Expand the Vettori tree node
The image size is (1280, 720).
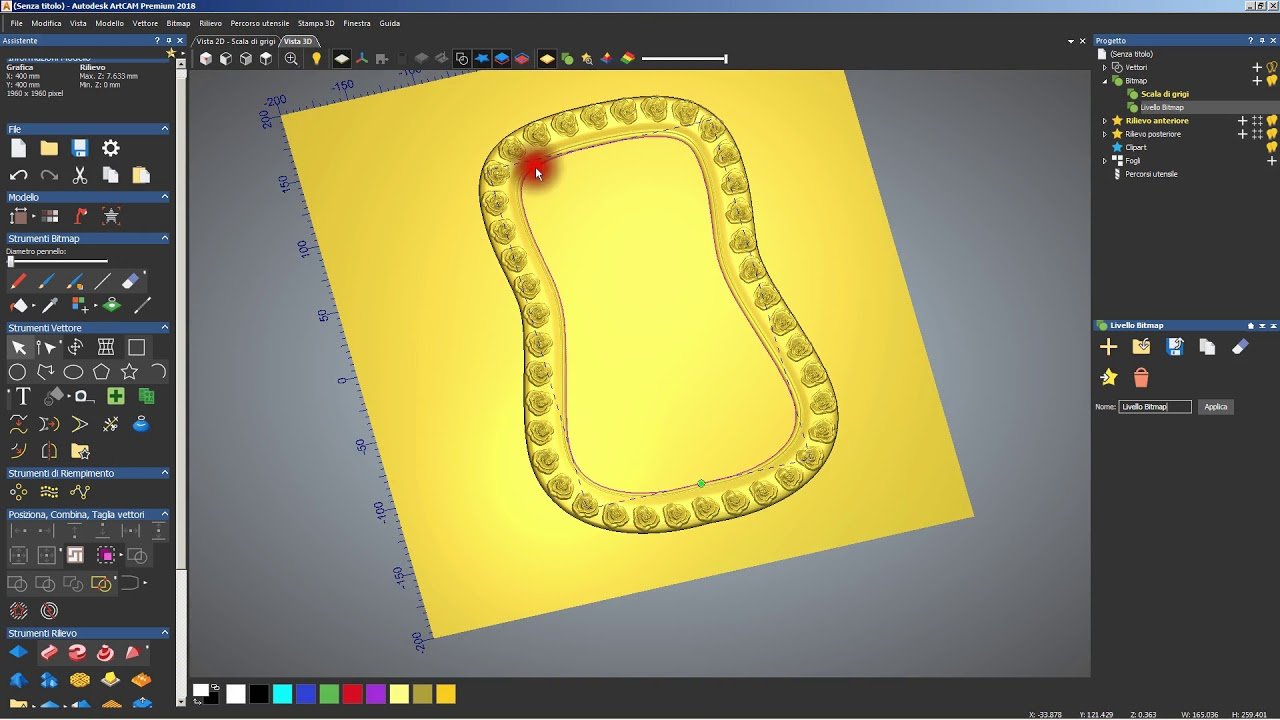[1105, 67]
